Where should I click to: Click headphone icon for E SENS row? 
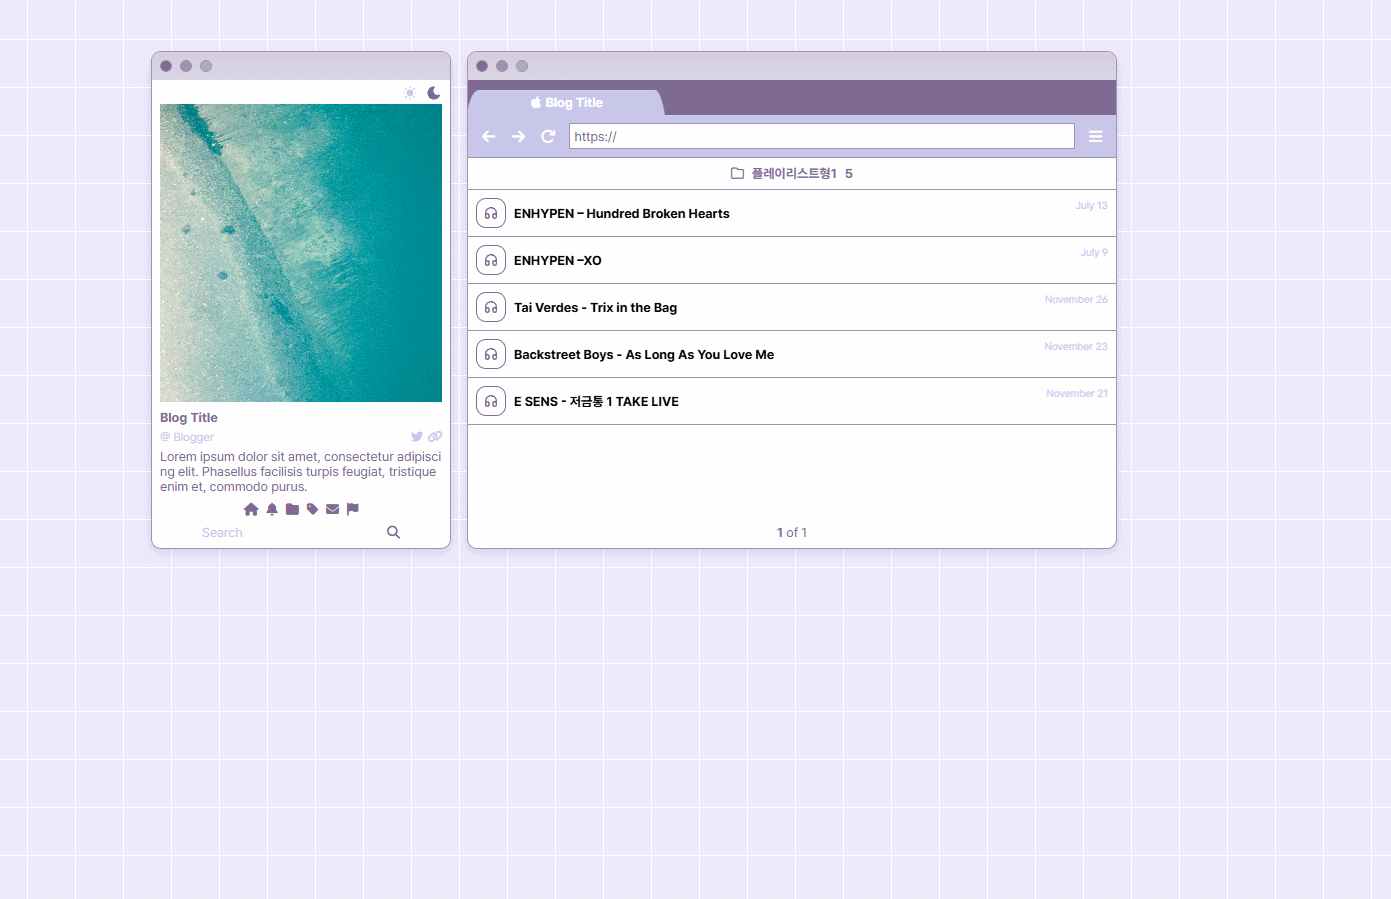[x=491, y=401]
